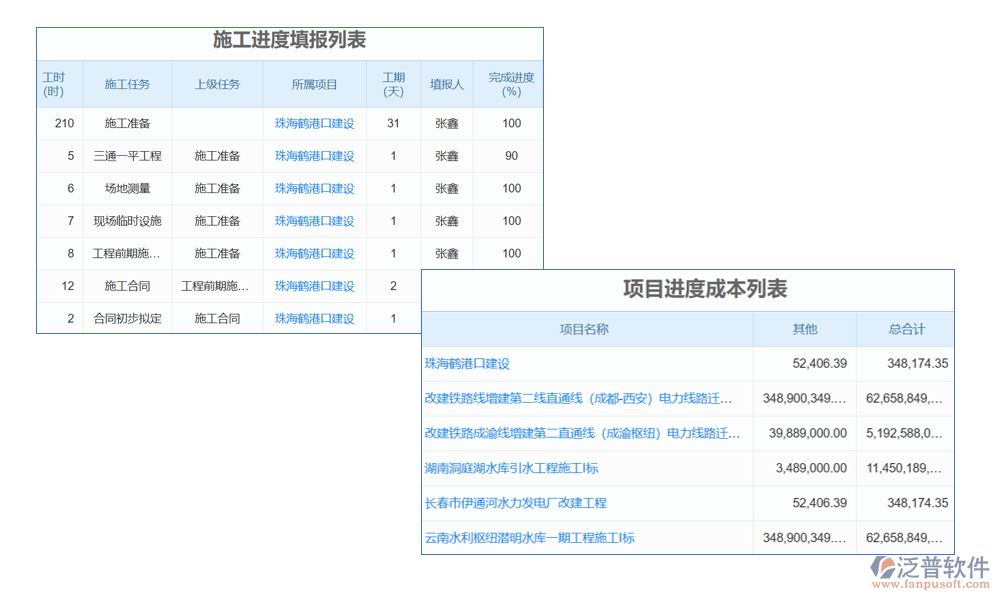This screenshot has width=1000, height=600.
Task: Sort by 总合计 column header
Action: pos(906,329)
